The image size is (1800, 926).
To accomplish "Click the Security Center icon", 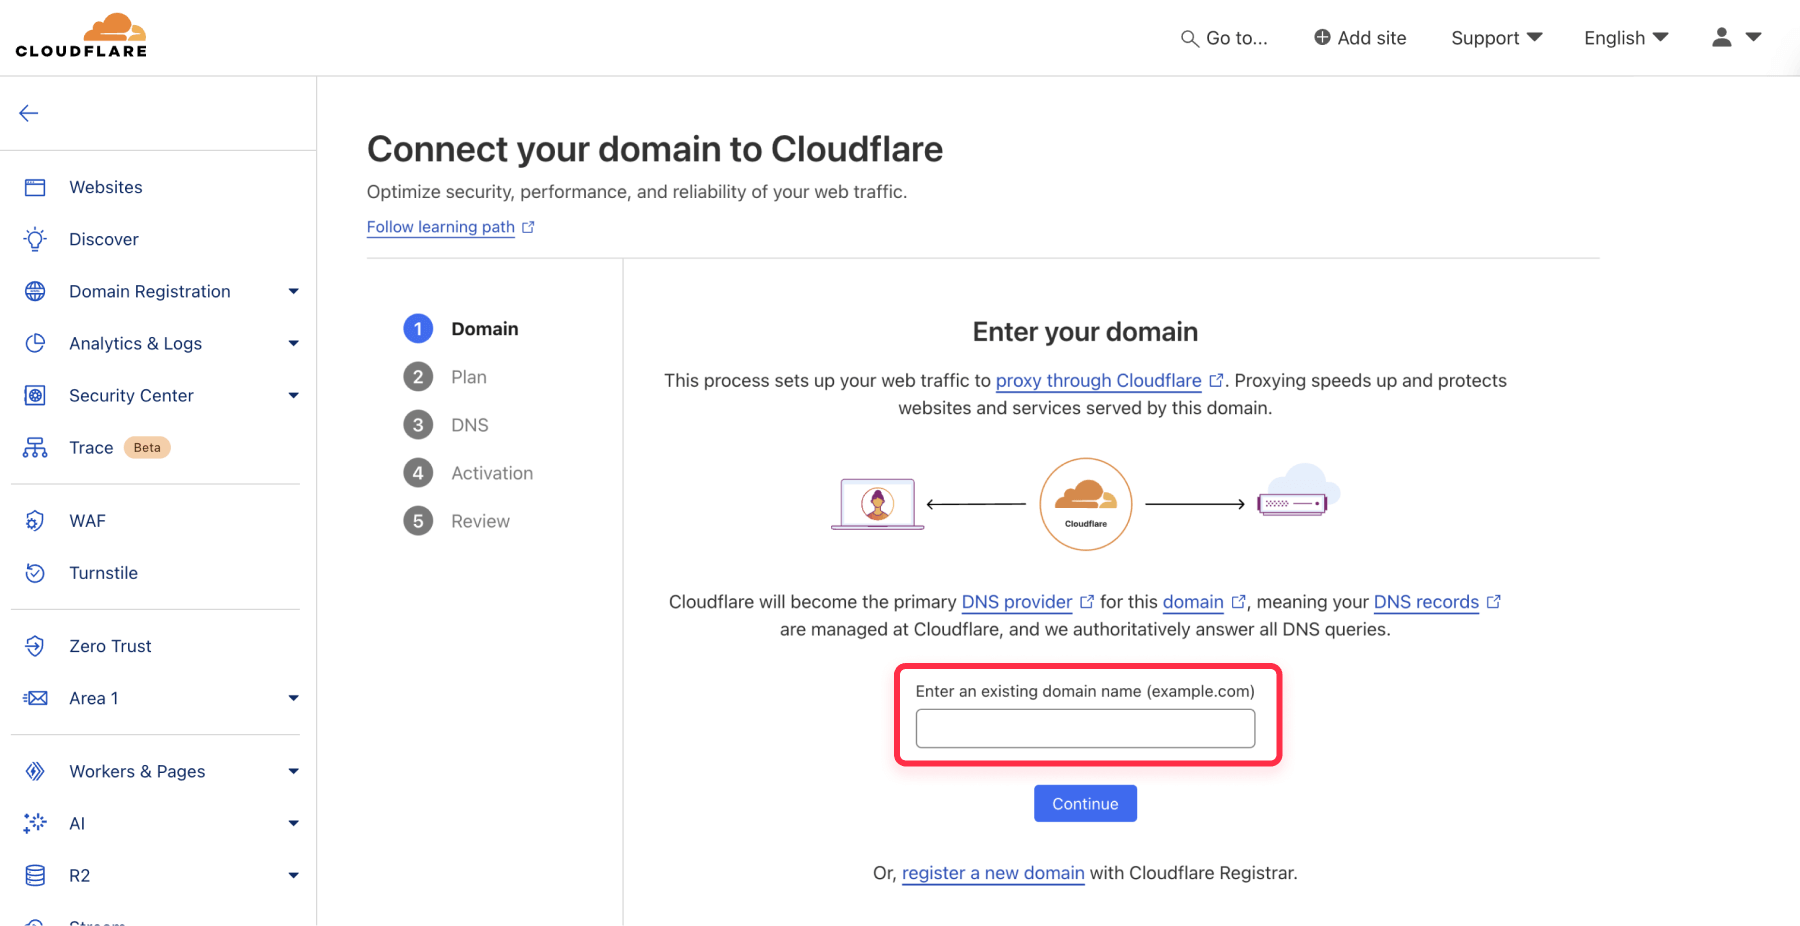I will tap(35, 395).
